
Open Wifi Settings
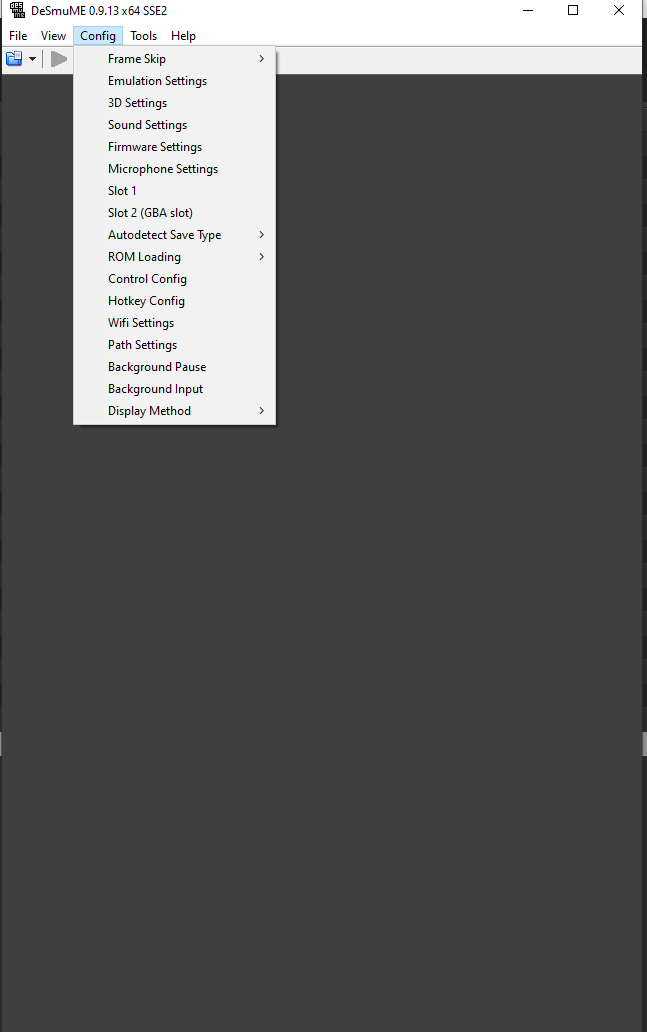click(174, 323)
